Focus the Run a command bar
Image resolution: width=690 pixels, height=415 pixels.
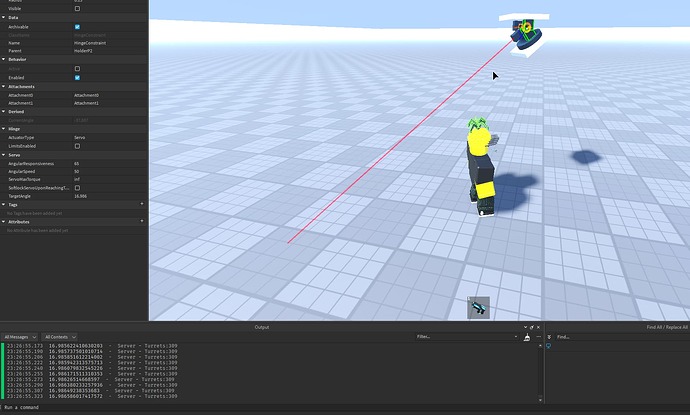click(x=345, y=408)
